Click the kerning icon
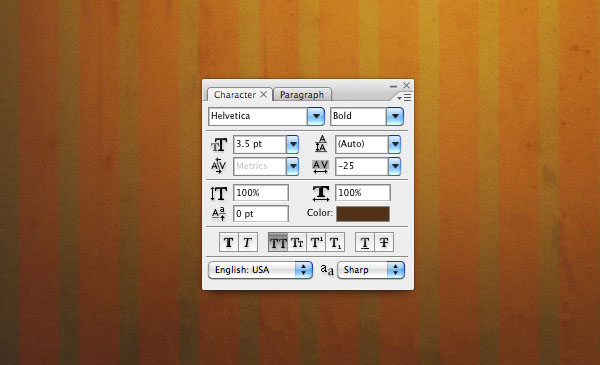The height and width of the screenshot is (365, 600). (x=218, y=166)
